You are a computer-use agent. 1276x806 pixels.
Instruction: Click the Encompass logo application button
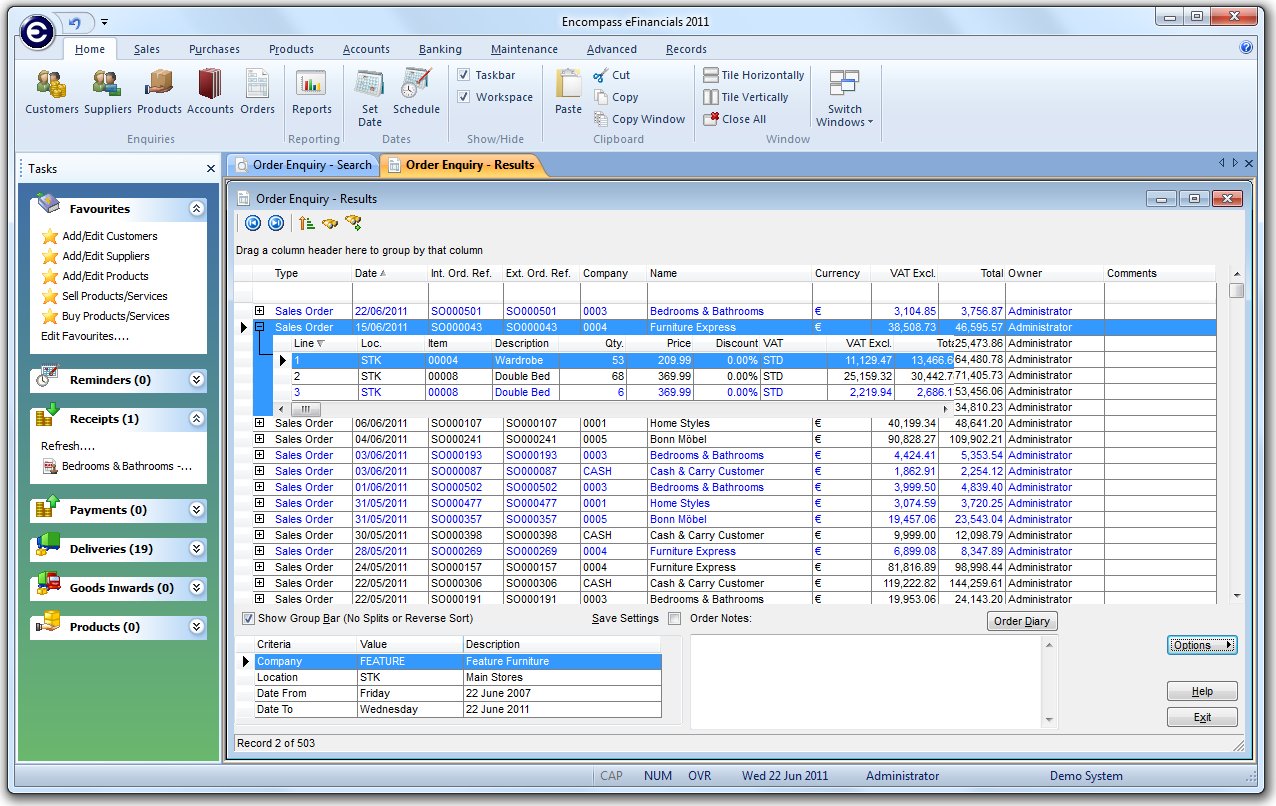(x=38, y=31)
